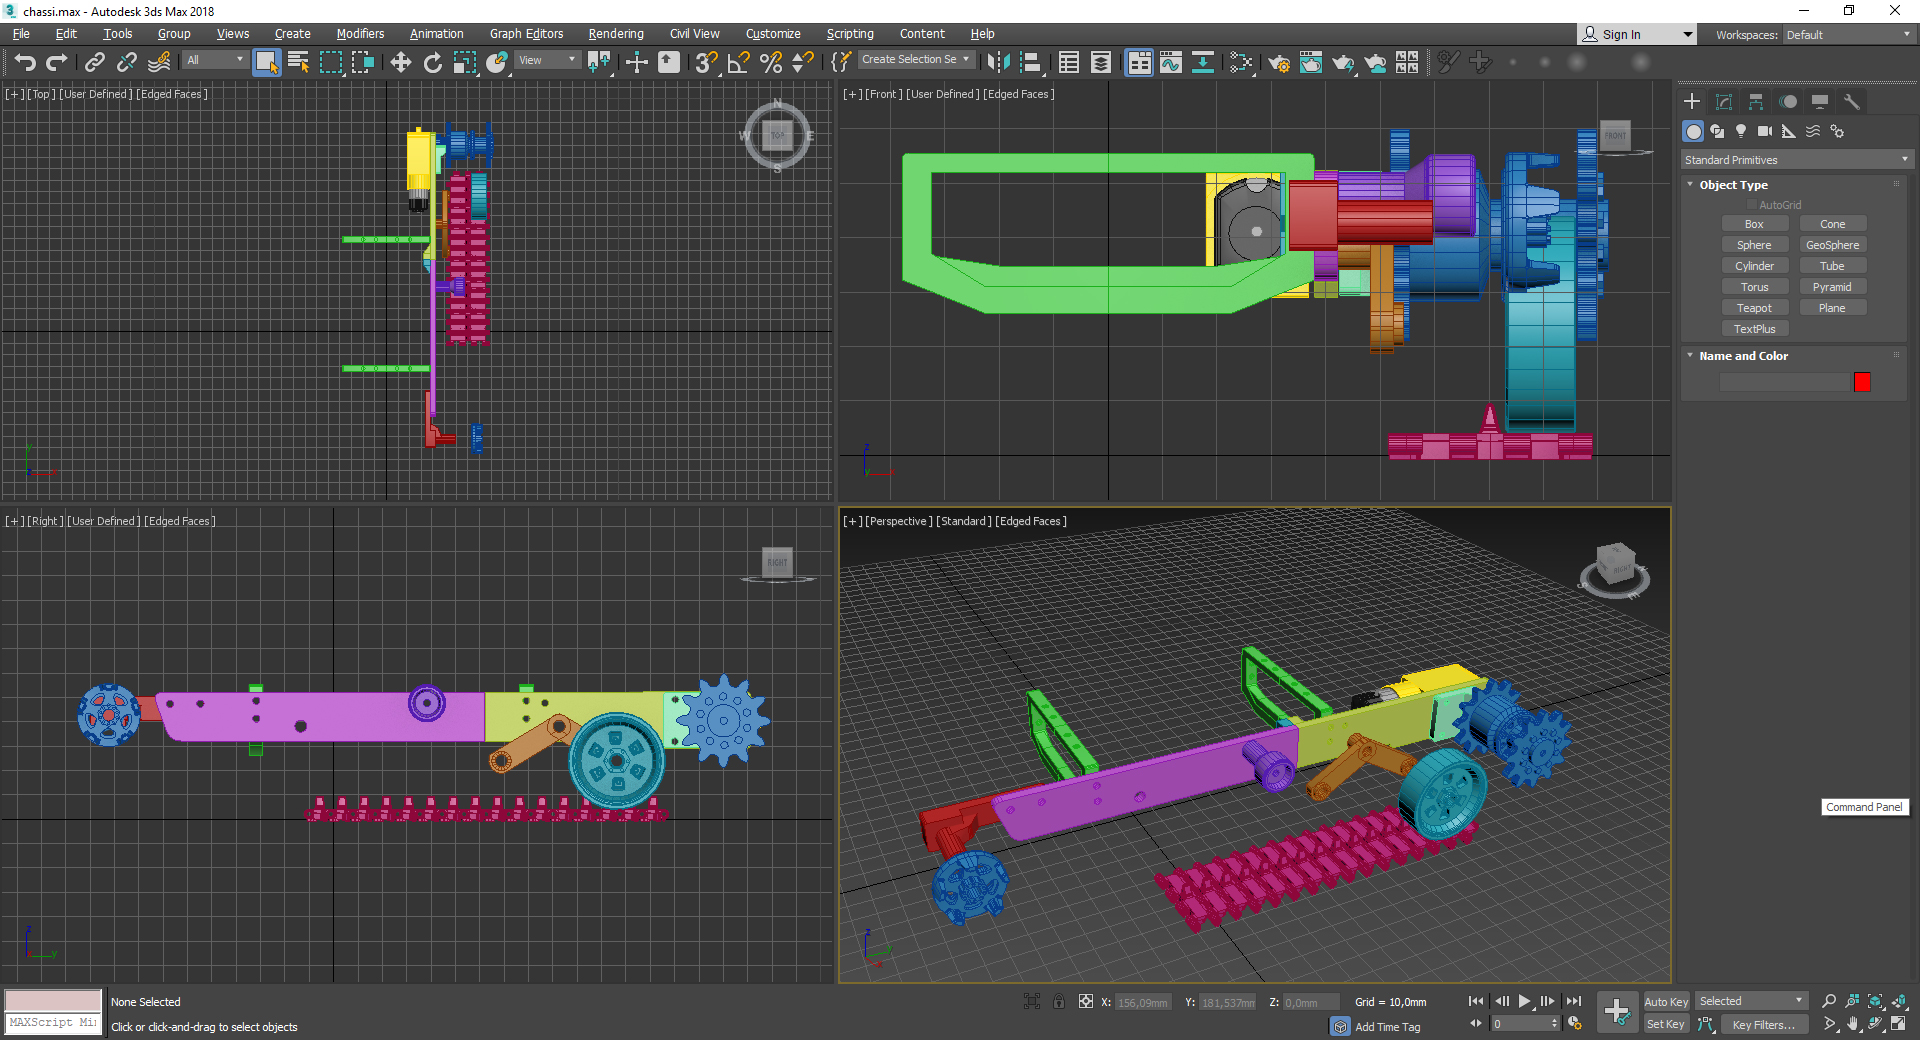Image resolution: width=1920 pixels, height=1040 pixels.
Task: Open the Utilities panel wrench icon
Action: [1852, 102]
